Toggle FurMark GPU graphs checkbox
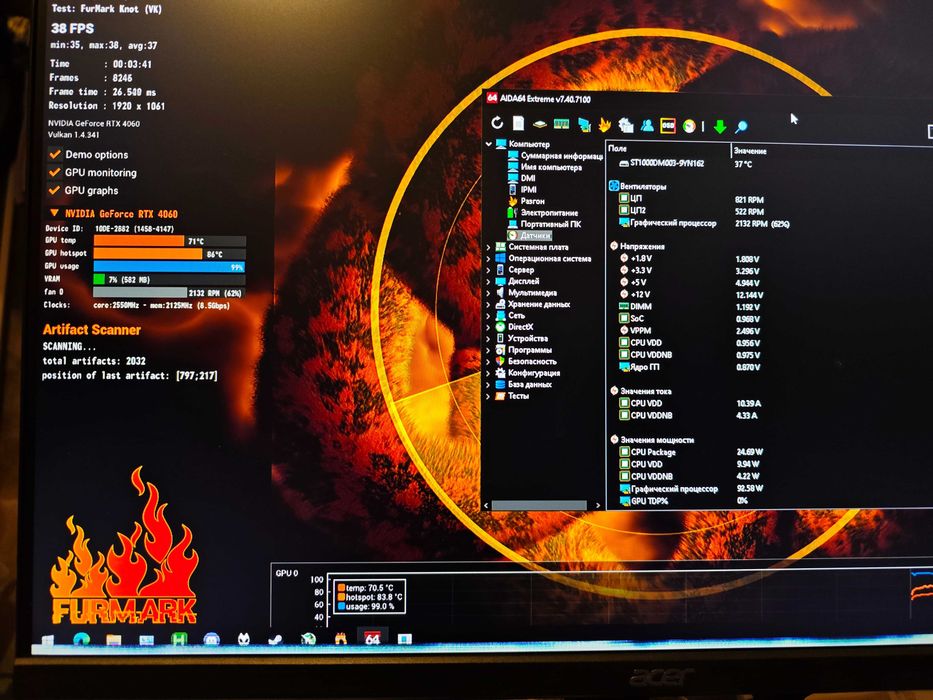Image resolution: width=933 pixels, height=700 pixels. coord(55,190)
